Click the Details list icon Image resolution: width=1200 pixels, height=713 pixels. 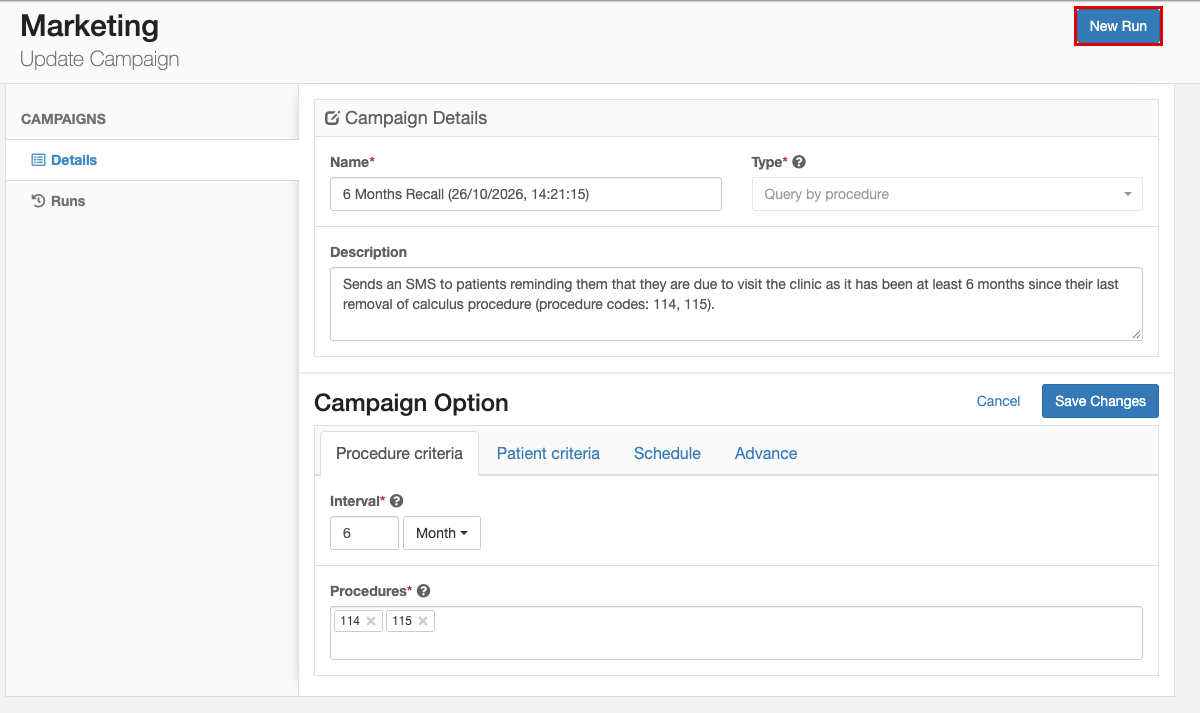38,160
